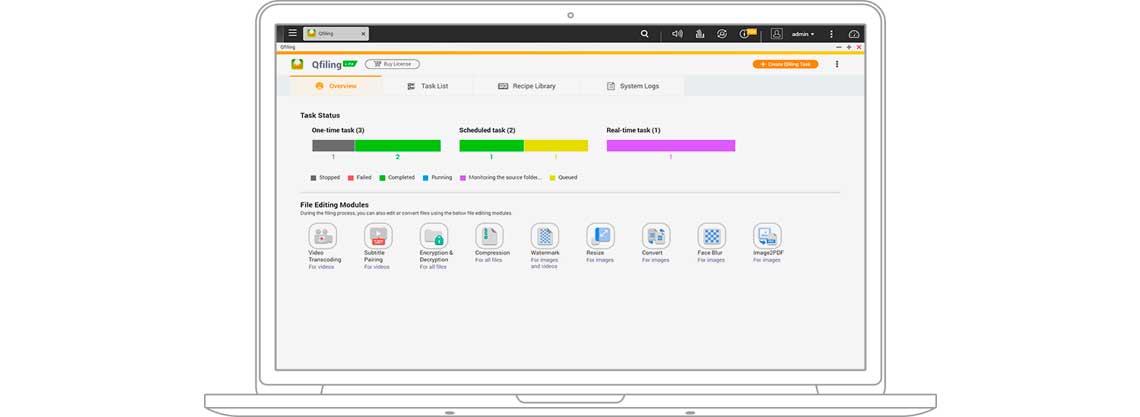Expand the admin user dropdown
The height and width of the screenshot is (417, 1140).
802,34
